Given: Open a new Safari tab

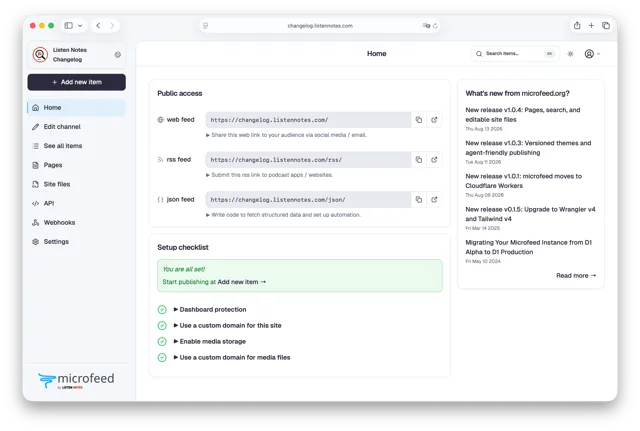Looking at the screenshot, I should pos(591,25).
